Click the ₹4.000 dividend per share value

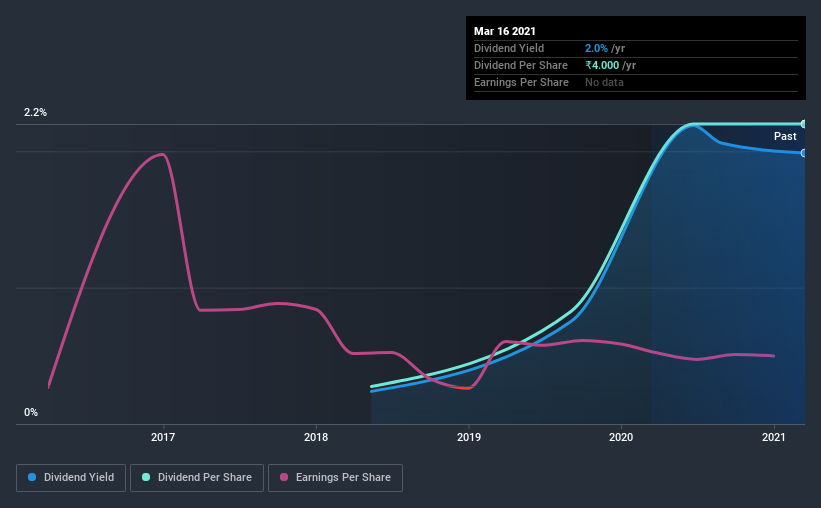(x=602, y=65)
